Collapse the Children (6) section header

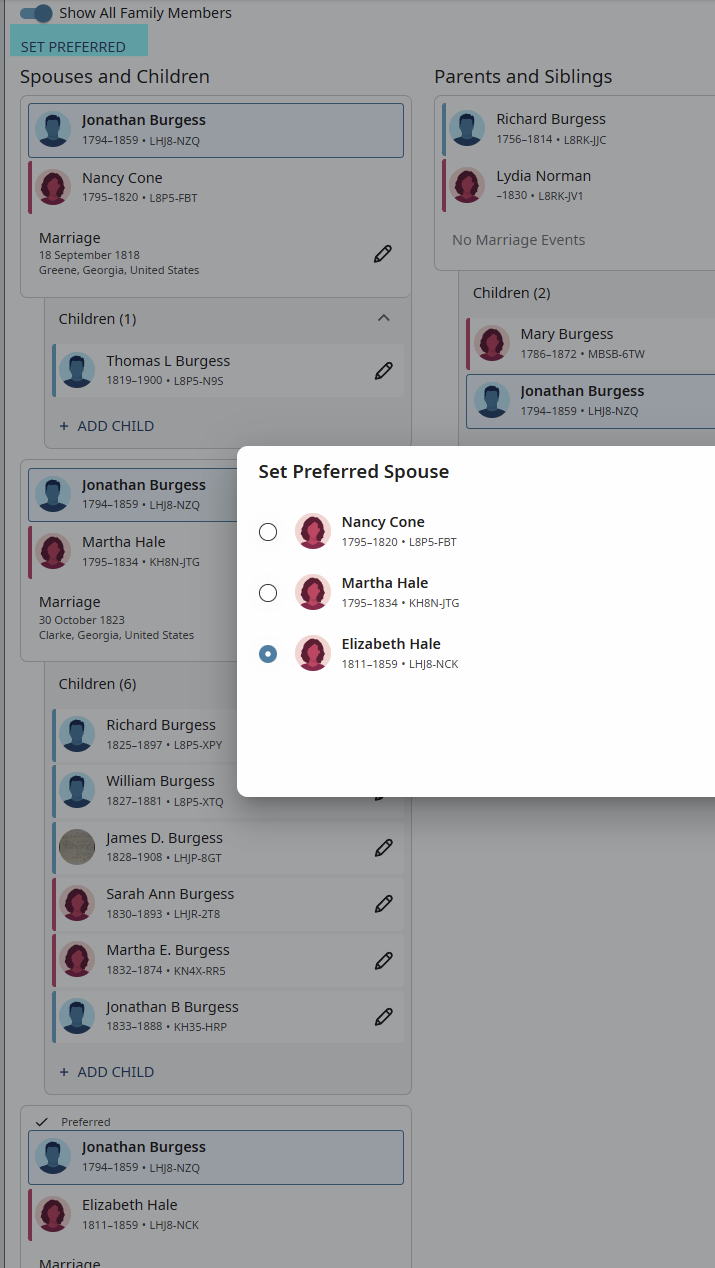98,684
